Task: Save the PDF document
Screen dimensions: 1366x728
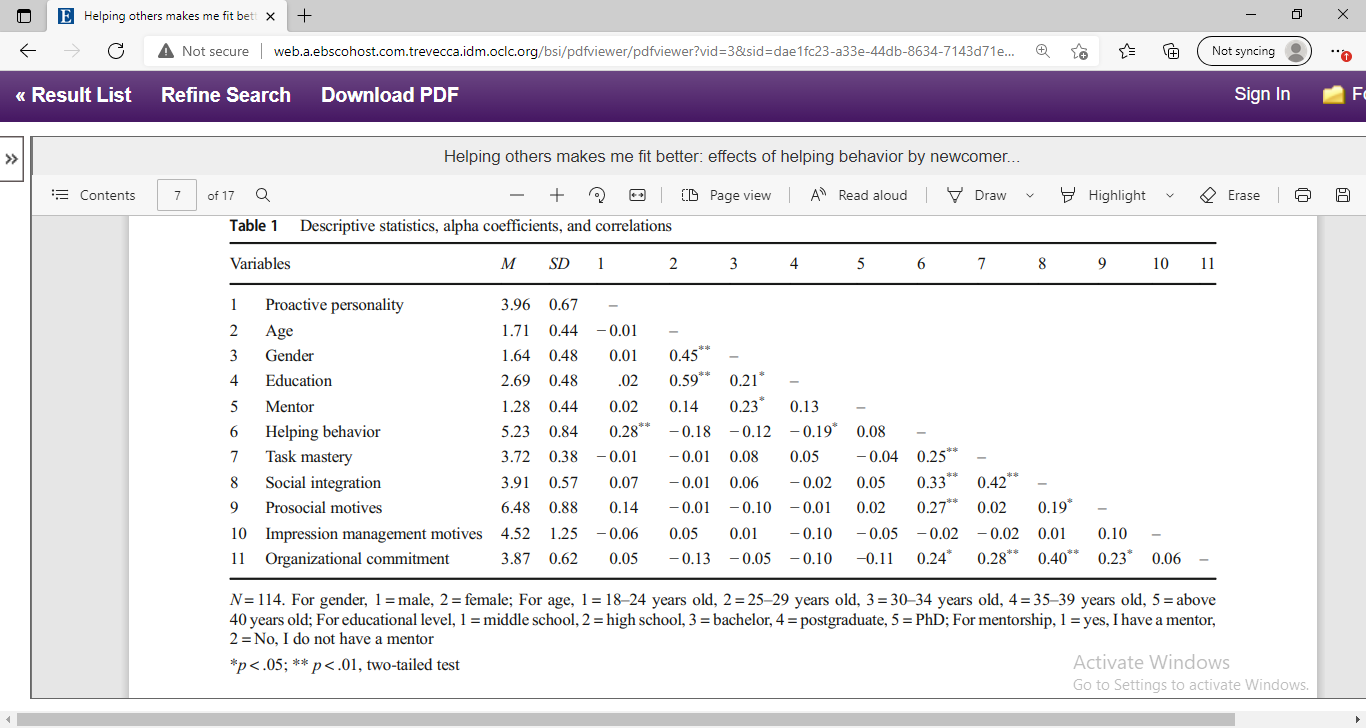Action: (x=1343, y=195)
